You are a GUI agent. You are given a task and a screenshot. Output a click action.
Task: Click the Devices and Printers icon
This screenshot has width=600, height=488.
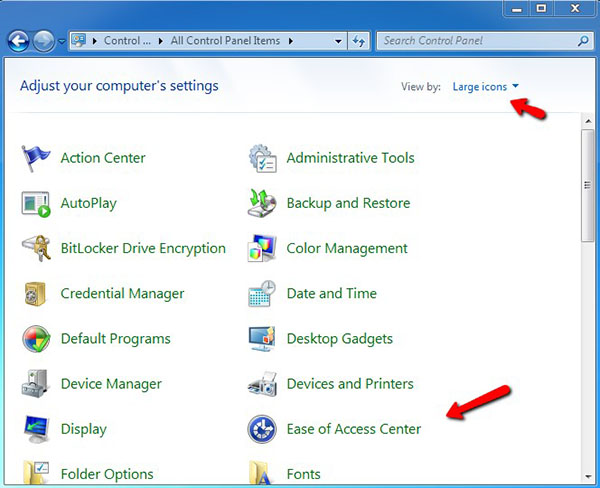click(262, 384)
